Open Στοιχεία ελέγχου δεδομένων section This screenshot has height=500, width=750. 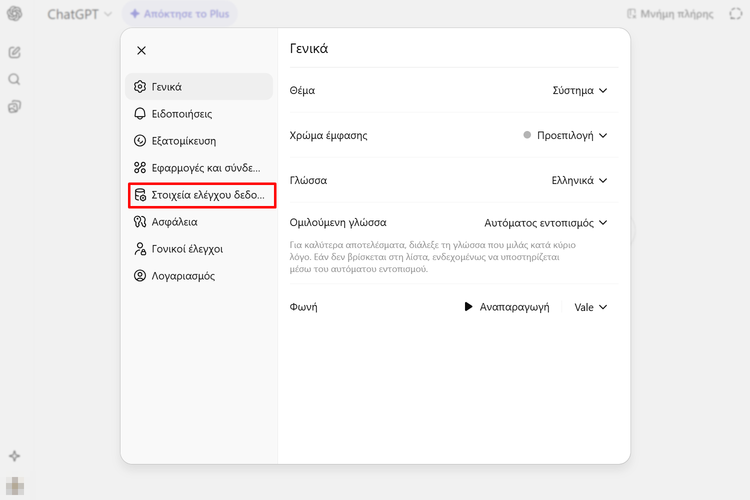click(x=200, y=195)
